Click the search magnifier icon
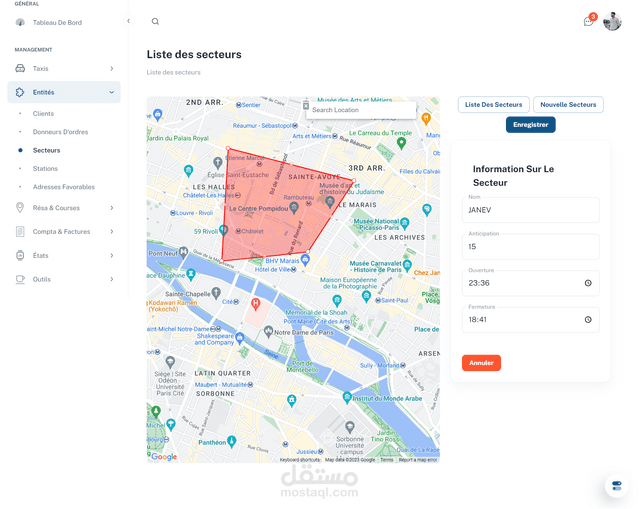640x509 pixels. coord(155,21)
